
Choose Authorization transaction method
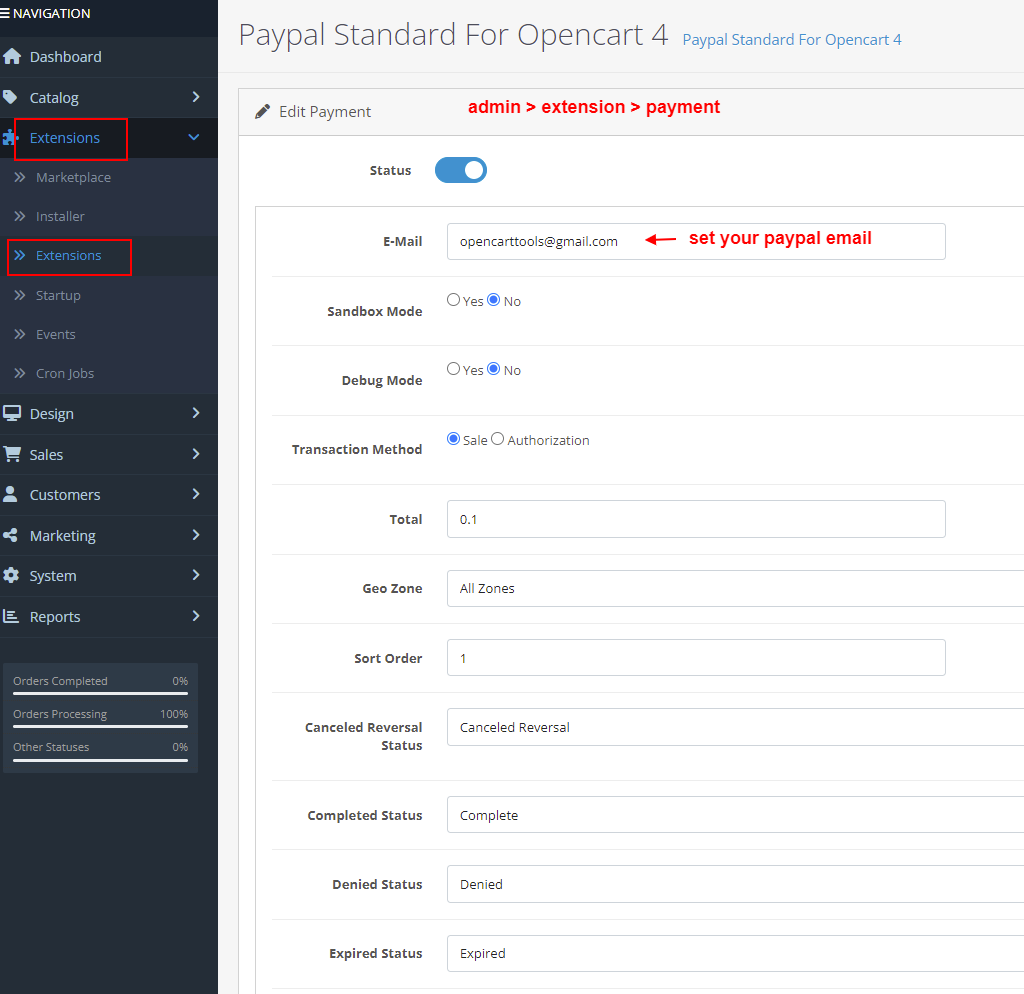point(498,439)
